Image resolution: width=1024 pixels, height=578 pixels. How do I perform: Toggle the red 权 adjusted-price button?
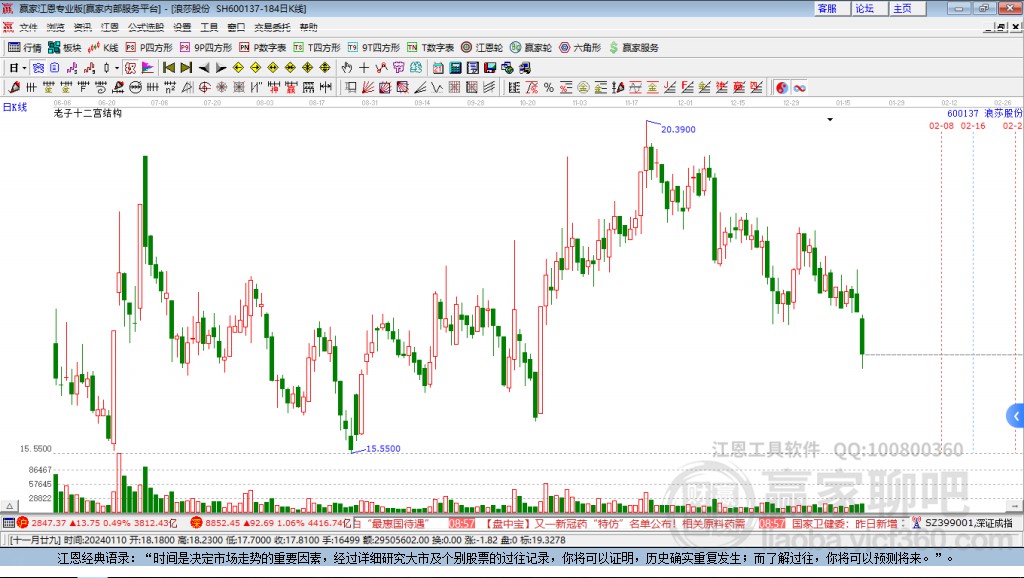[x=131, y=68]
